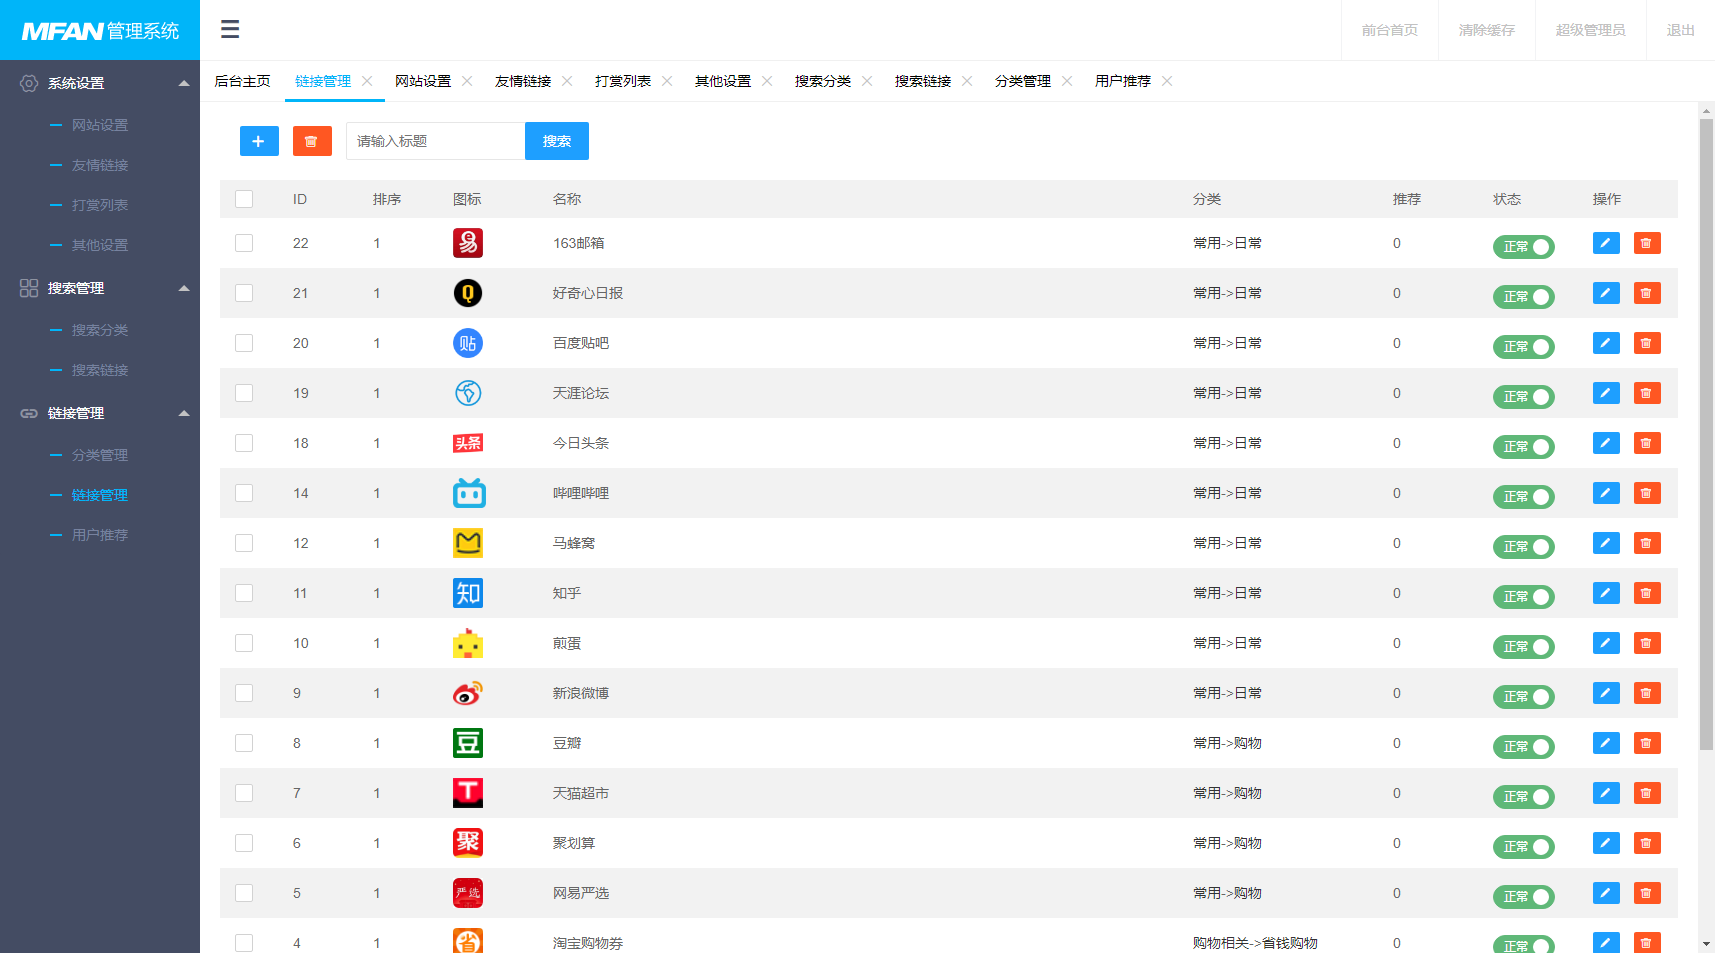Select the 搜索管理 grid icon in sidebar
The image size is (1715, 953).
coord(28,288)
